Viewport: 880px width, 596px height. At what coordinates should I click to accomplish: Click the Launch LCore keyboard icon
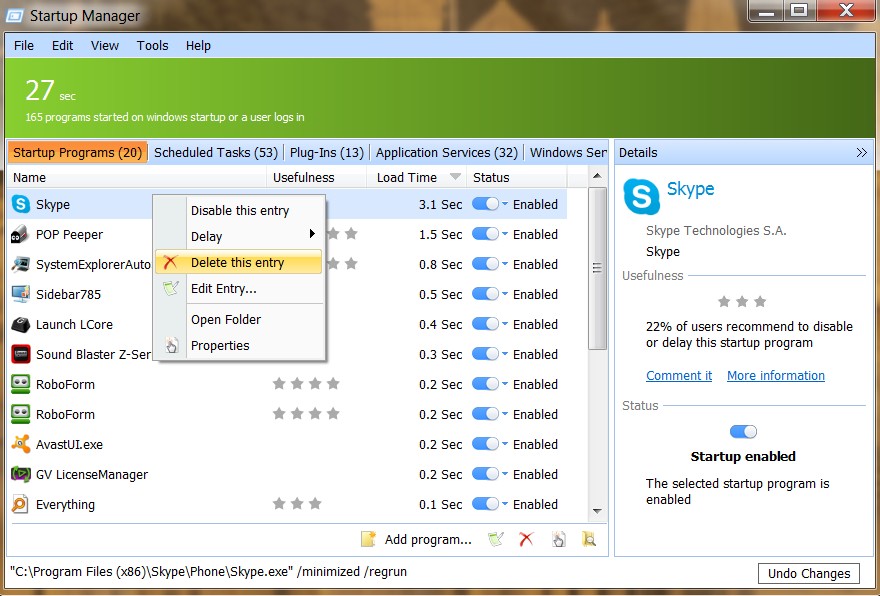click(x=21, y=324)
